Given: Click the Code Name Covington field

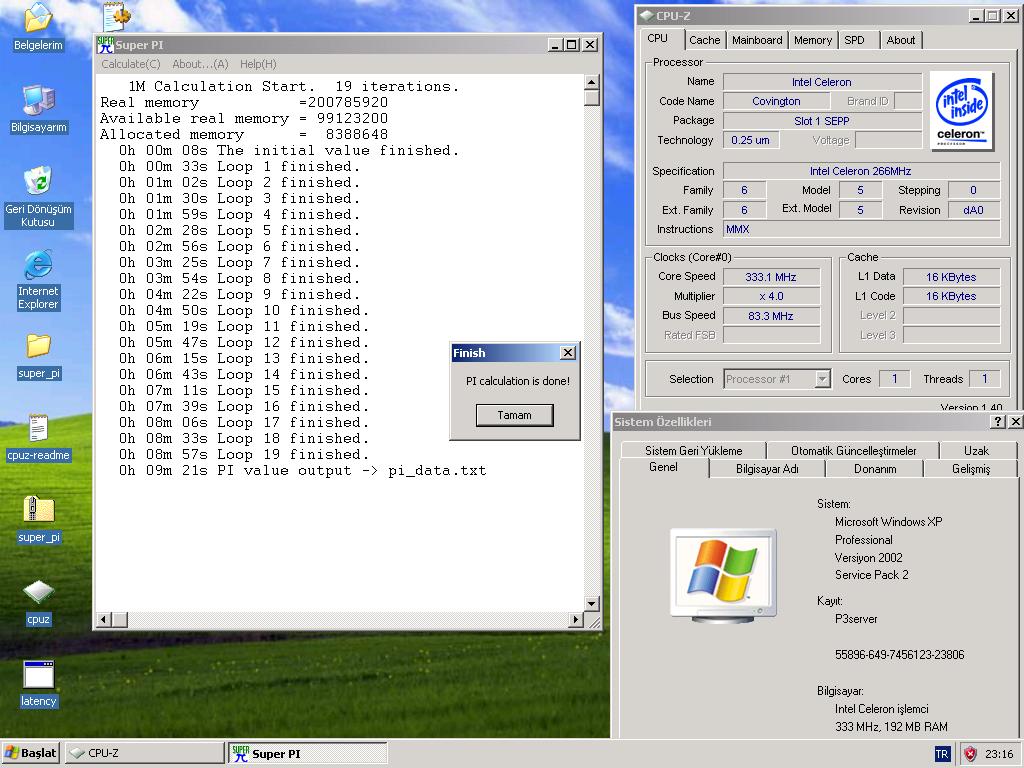Looking at the screenshot, I should click(x=776, y=101).
